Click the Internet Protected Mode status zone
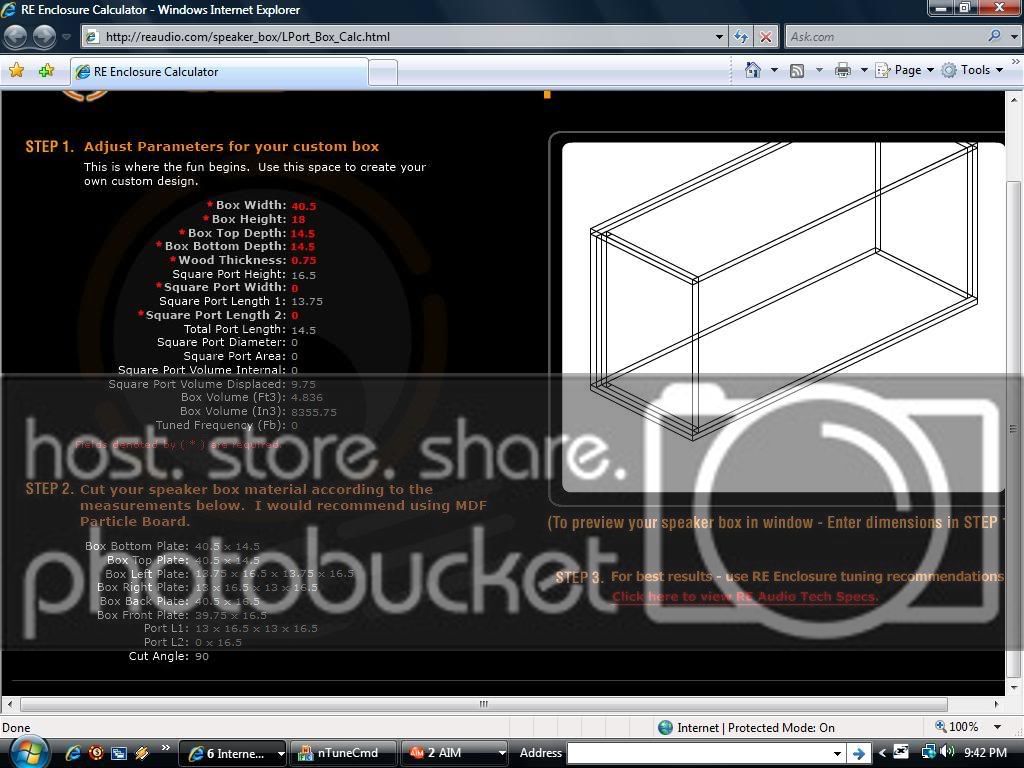The width and height of the screenshot is (1024, 768). 747,728
